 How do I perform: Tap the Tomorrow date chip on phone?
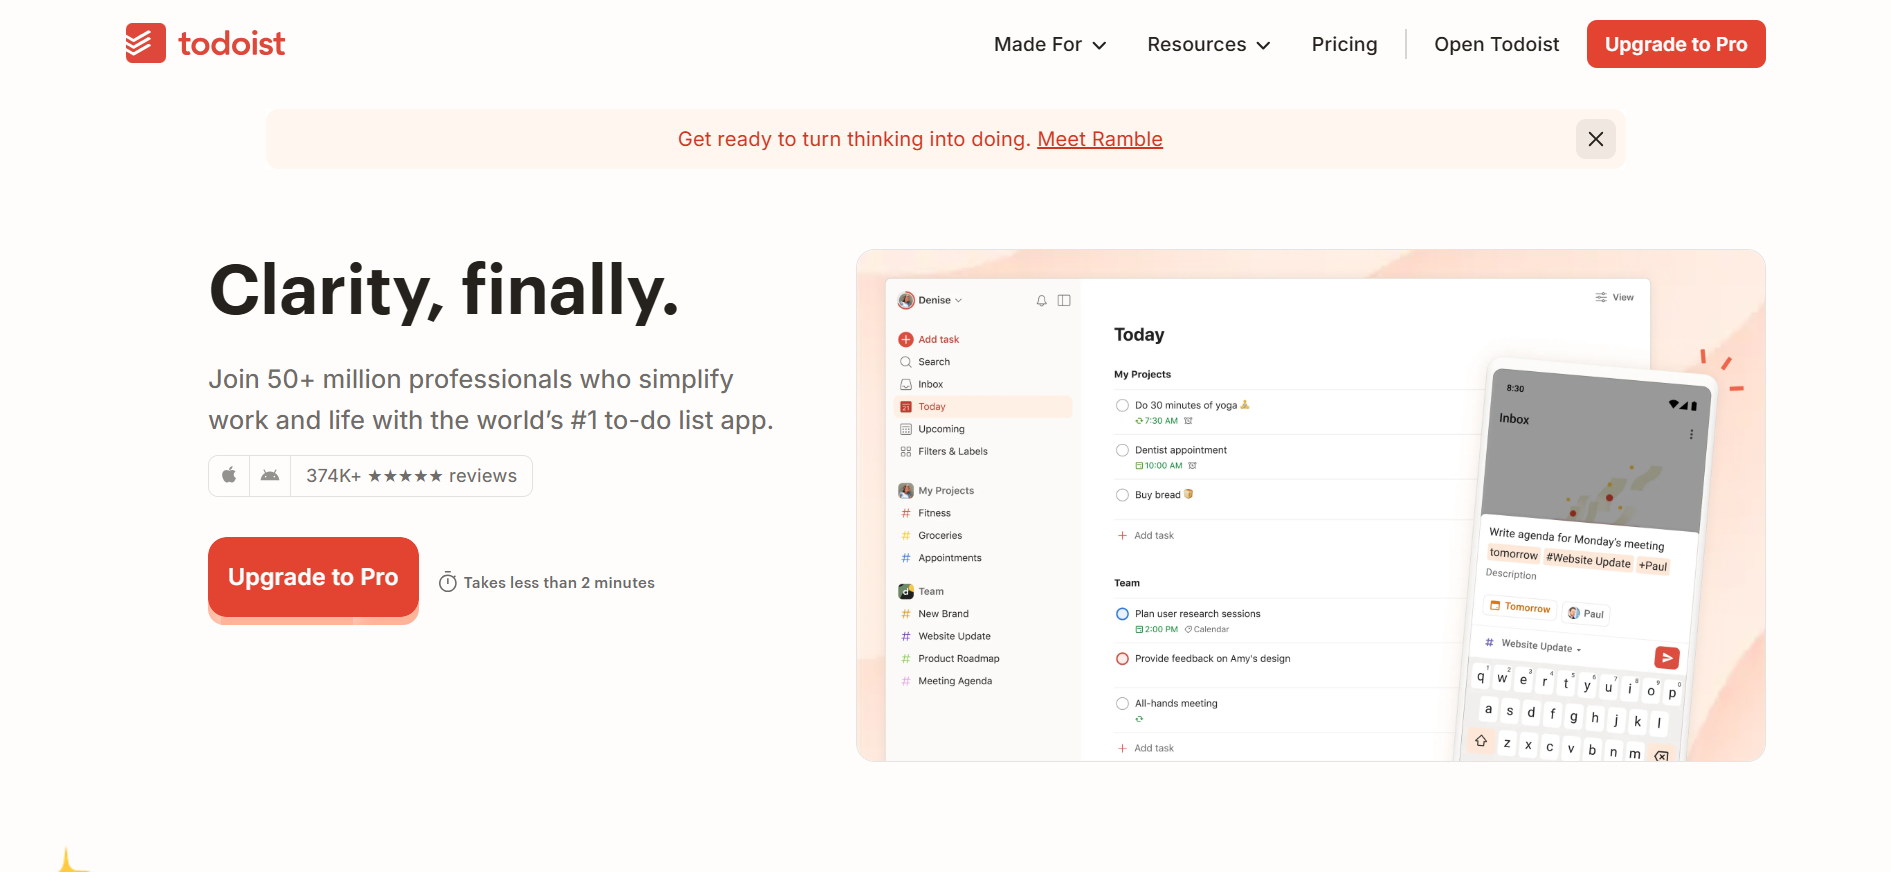[x=1520, y=607]
